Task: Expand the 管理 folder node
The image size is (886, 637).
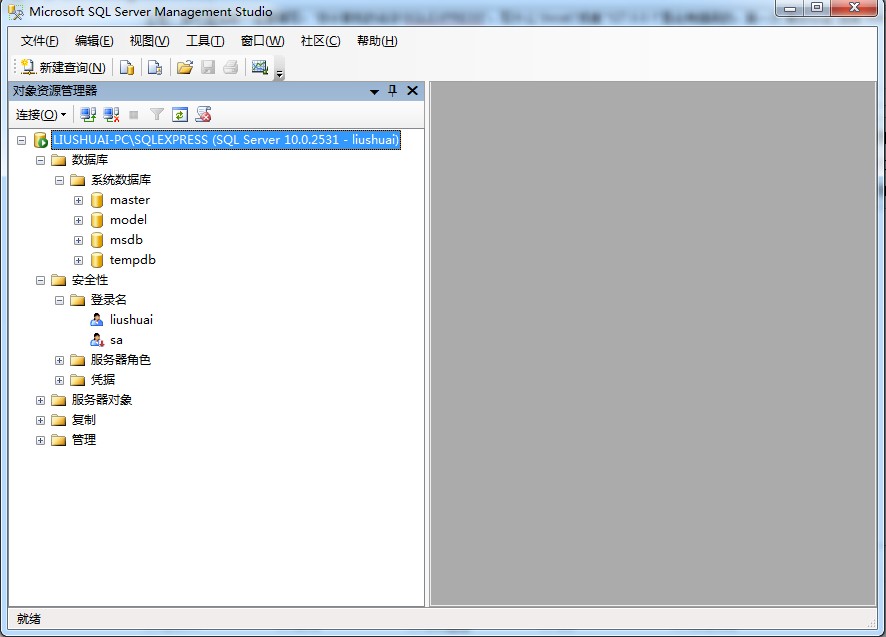Action: pos(41,440)
